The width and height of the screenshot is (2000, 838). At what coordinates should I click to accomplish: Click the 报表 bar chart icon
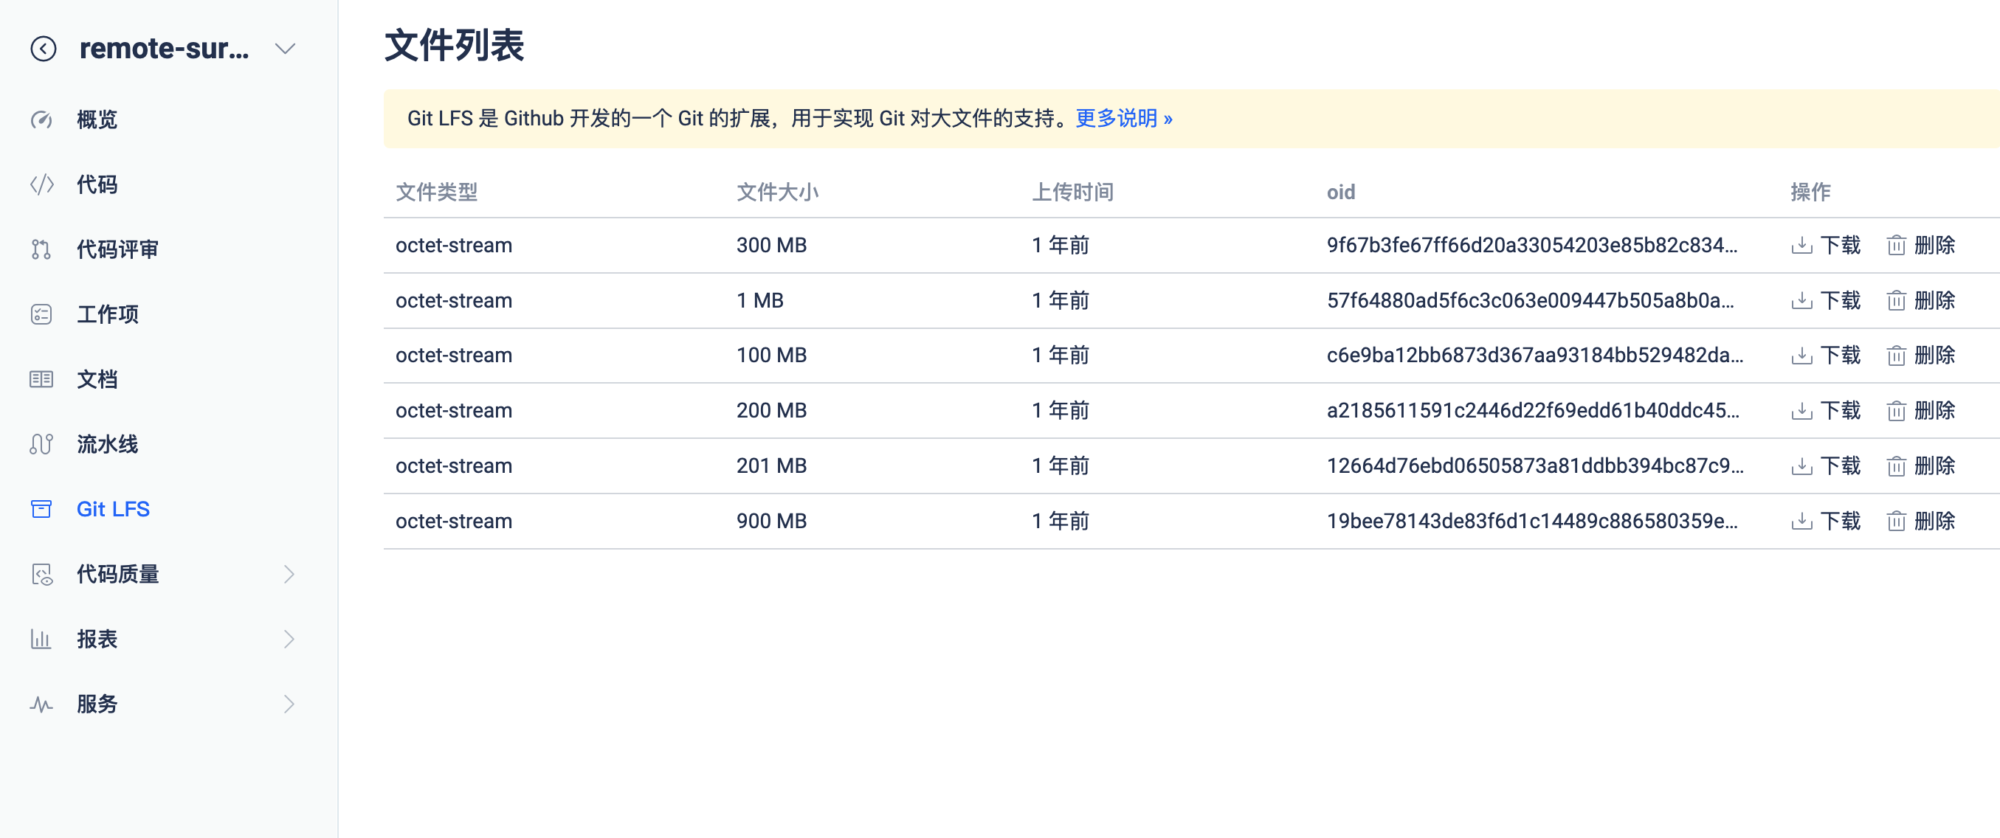[41, 639]
